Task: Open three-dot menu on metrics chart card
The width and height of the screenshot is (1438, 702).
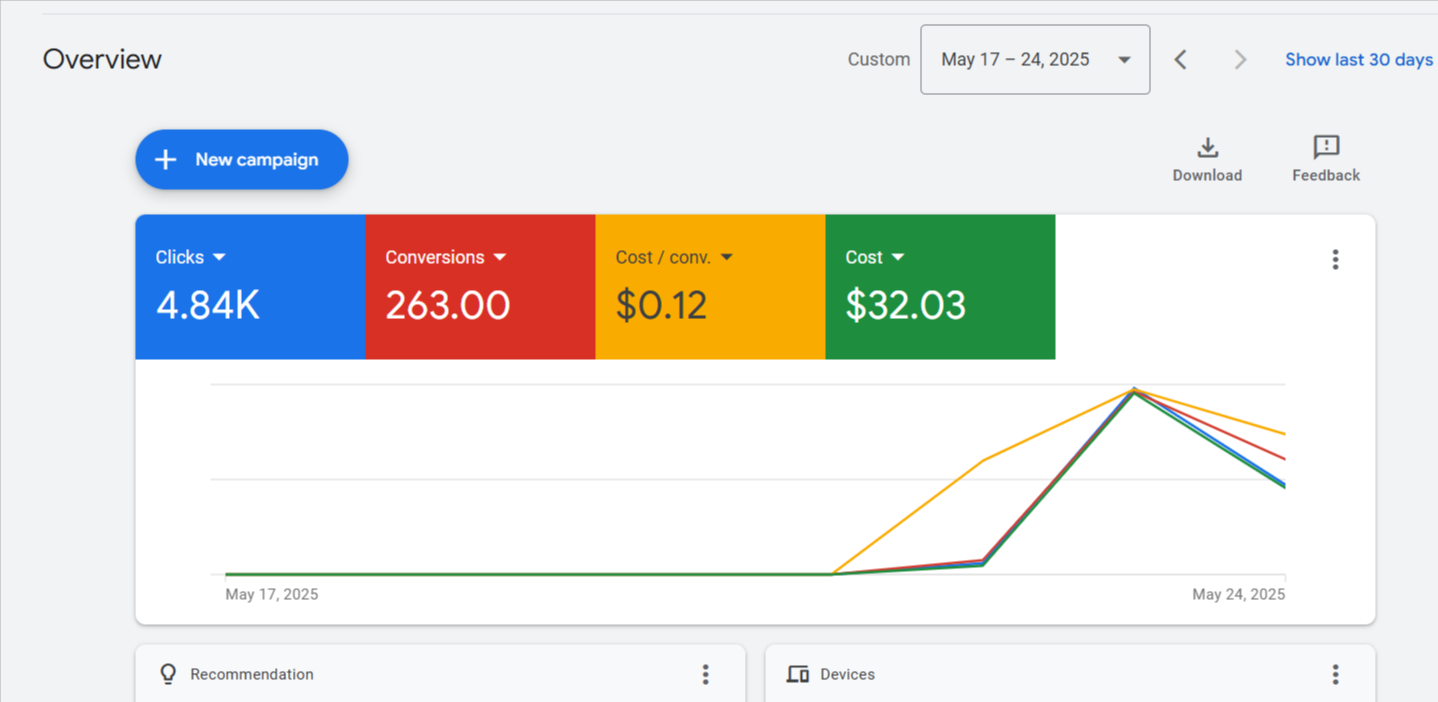Action: [x=1335, y=260]
